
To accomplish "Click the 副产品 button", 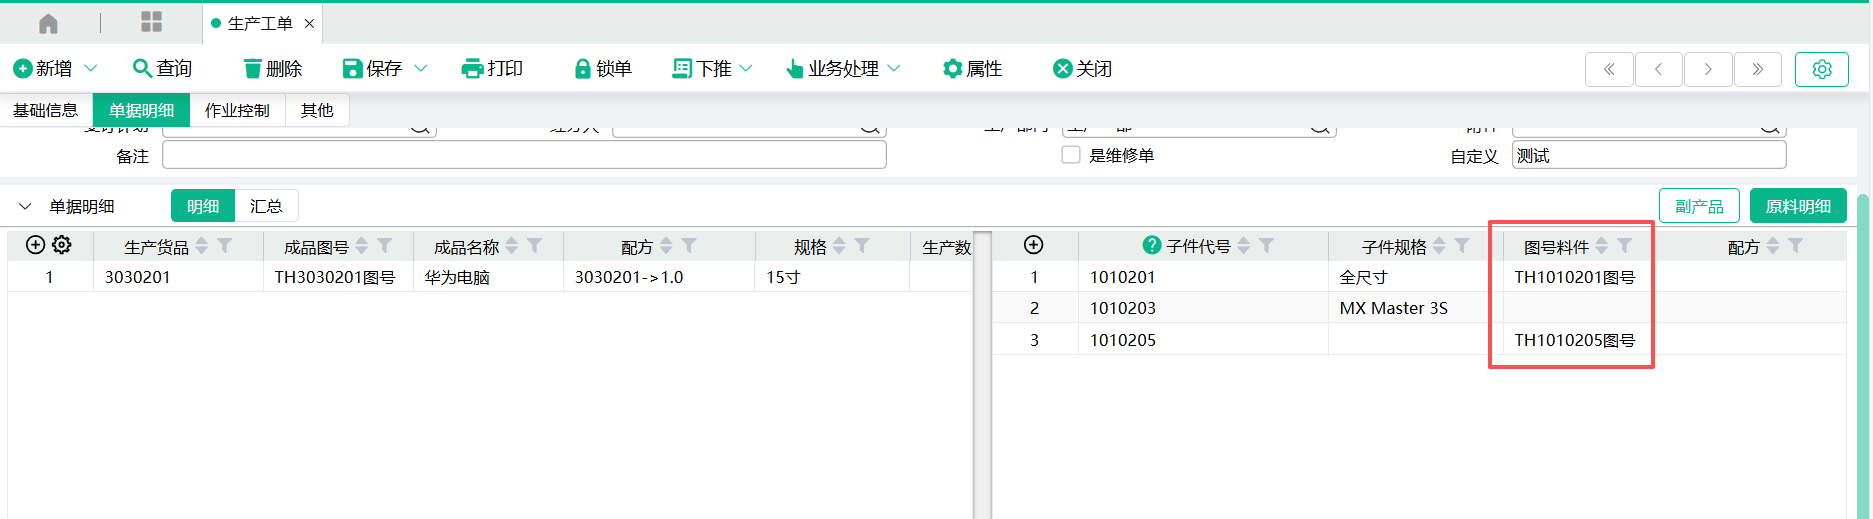I will click(1699, 206).
